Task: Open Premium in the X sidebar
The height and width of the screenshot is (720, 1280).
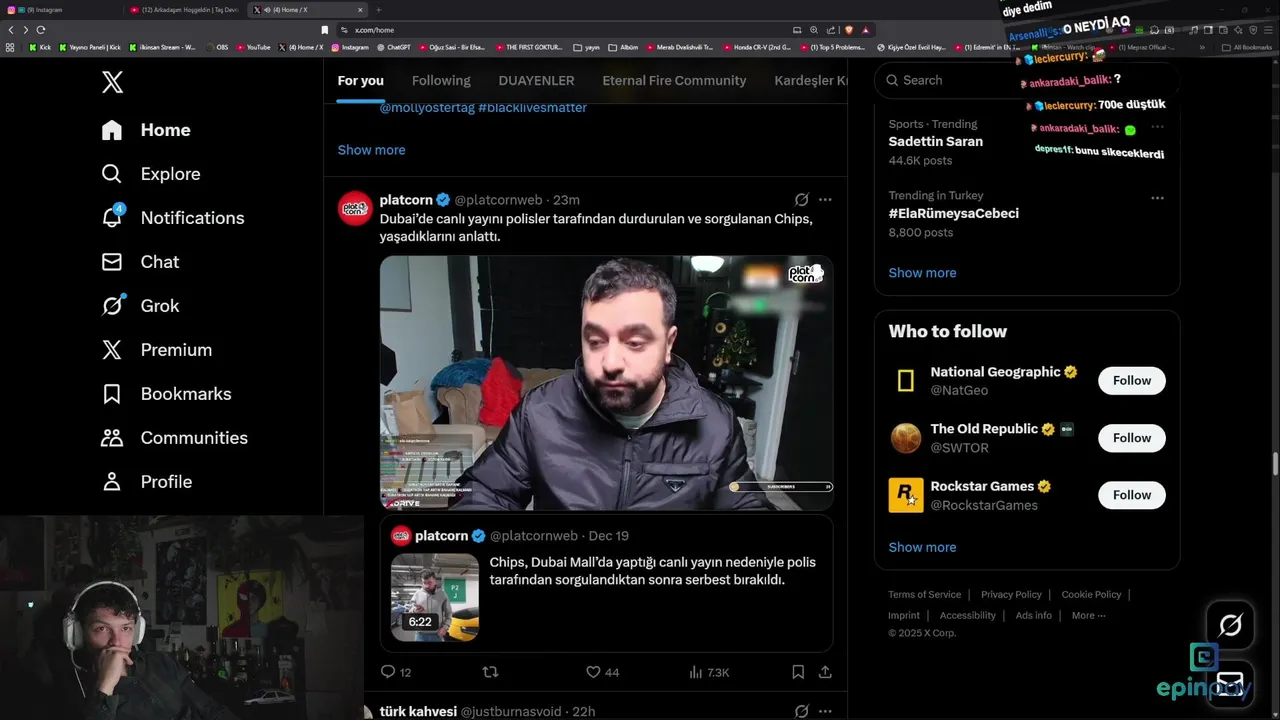Action: [157, 350]
